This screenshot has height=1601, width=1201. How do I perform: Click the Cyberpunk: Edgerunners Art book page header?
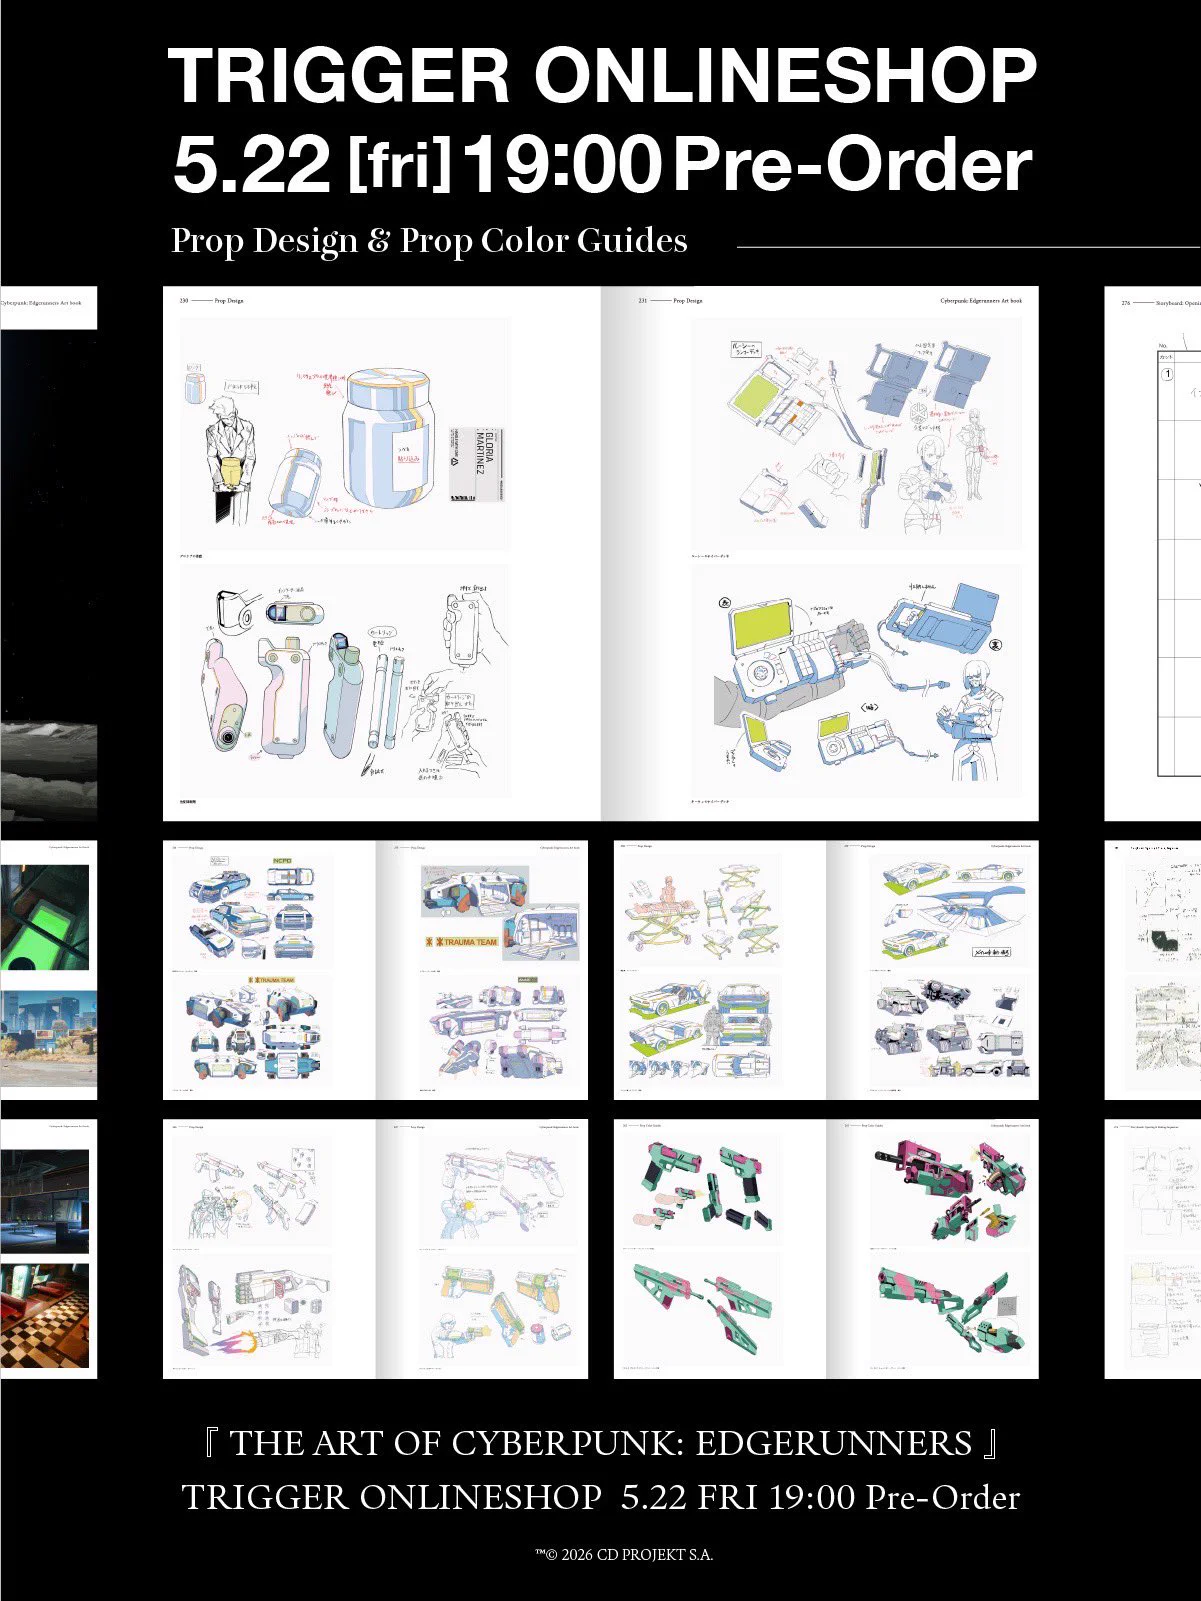click(x=981, y=300)
